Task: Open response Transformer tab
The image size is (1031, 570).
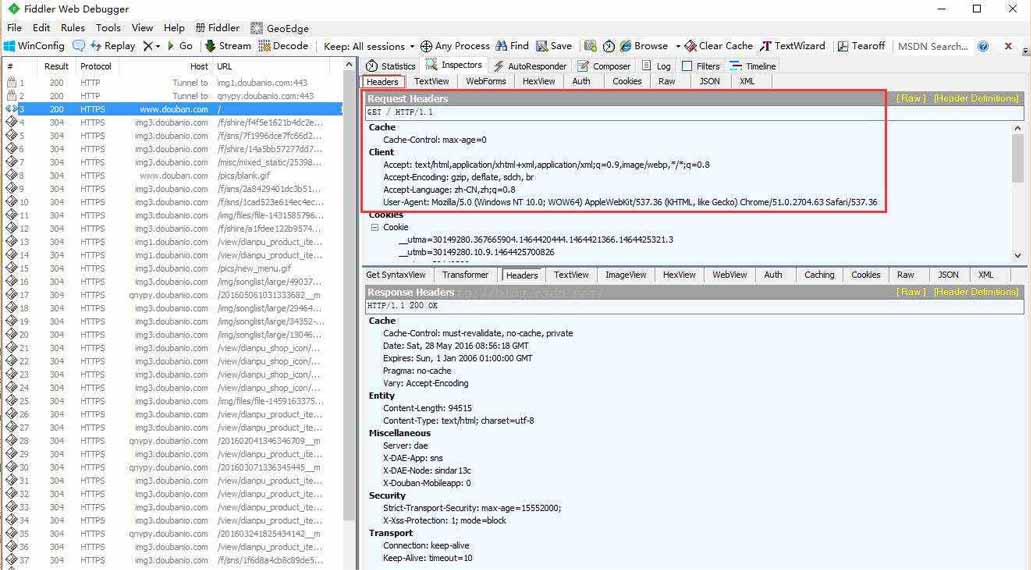Action: pyautogui.click(x=465, y=275)
